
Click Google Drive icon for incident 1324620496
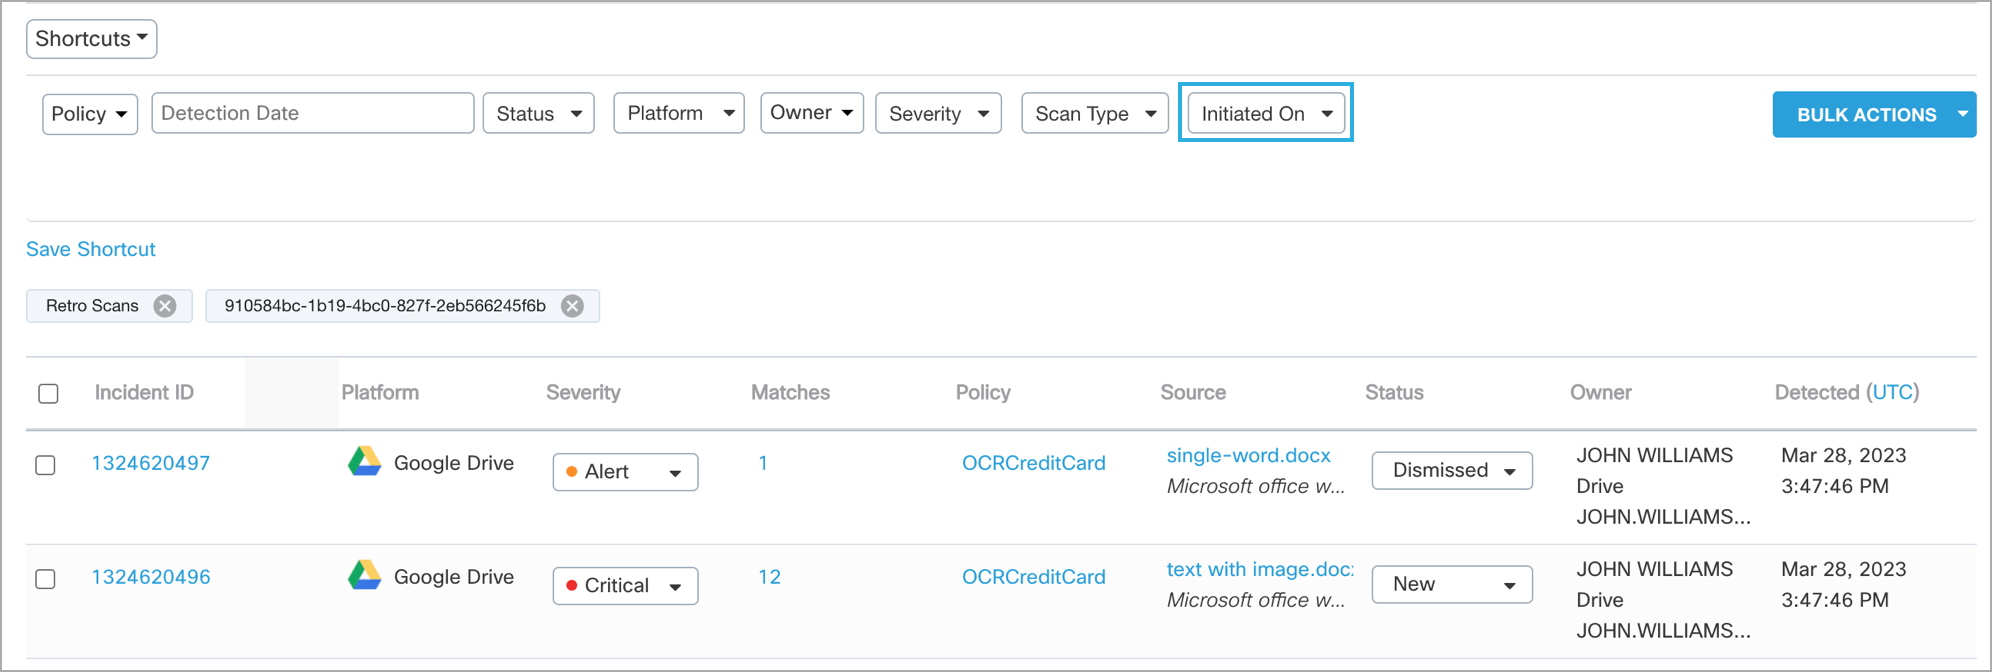365,576
